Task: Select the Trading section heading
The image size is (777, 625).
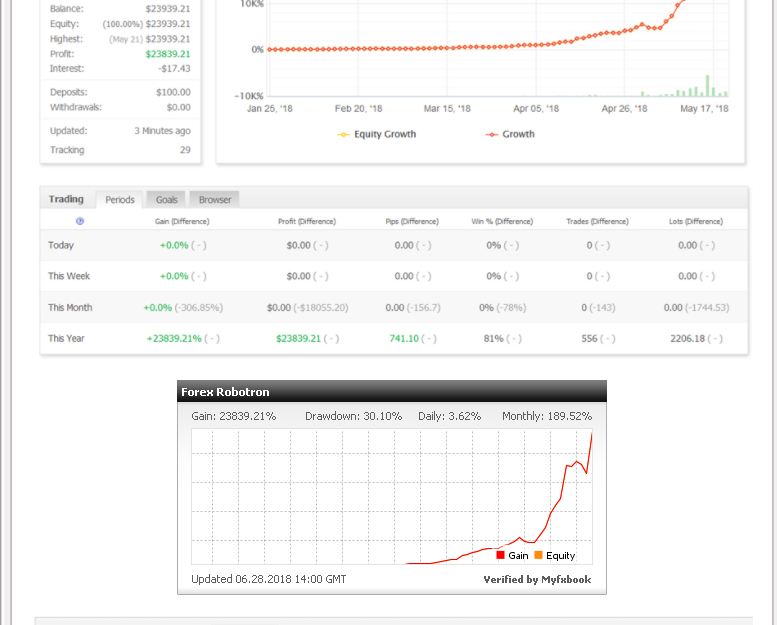Action: click(x=66, y=199)
